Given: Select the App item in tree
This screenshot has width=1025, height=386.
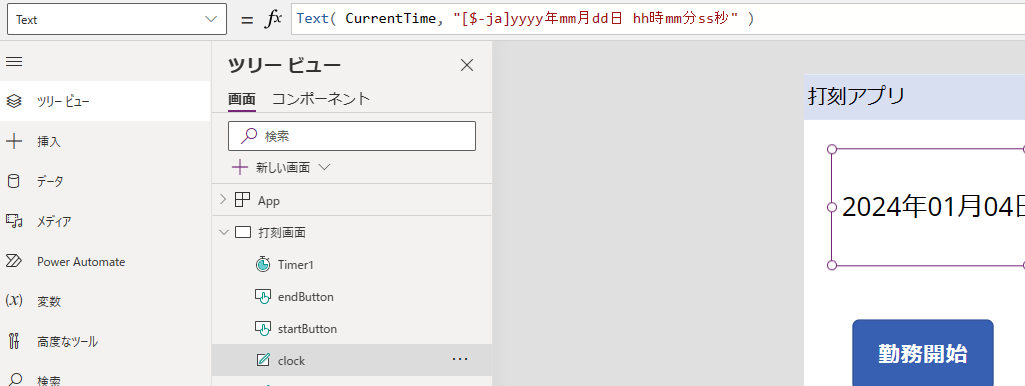Looking at the screenshot, I should tap(269, 201).
